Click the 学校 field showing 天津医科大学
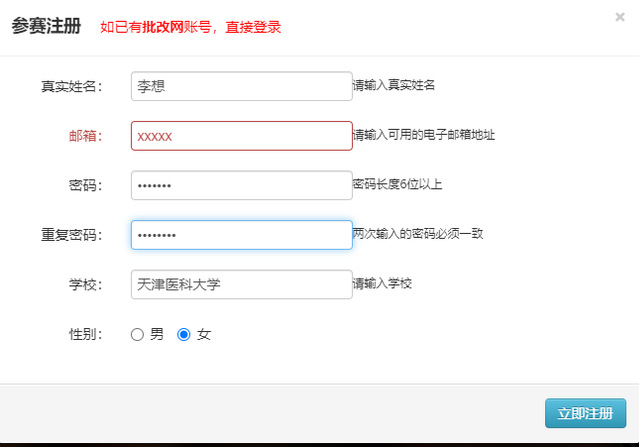Image resolution: width=639 pixels, height=447 pixels. 242,284
